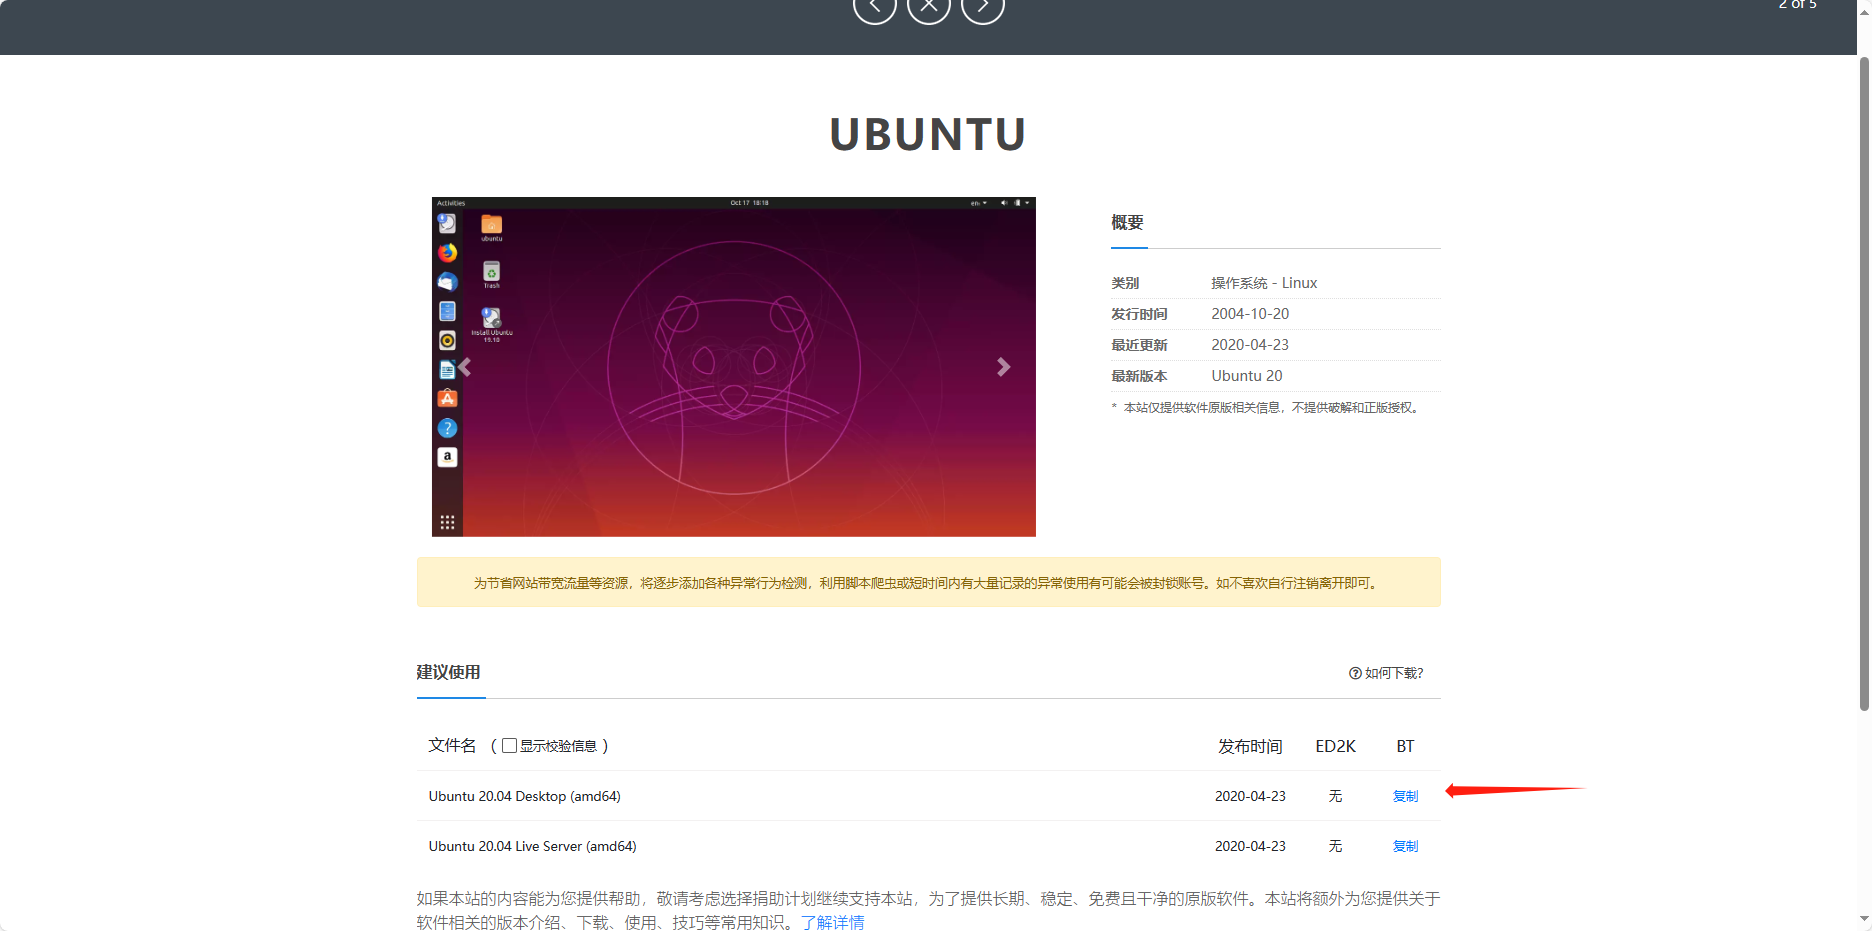
Task: Click the page vertical scrollbar thumb
Action: [x=1864, y=384]
